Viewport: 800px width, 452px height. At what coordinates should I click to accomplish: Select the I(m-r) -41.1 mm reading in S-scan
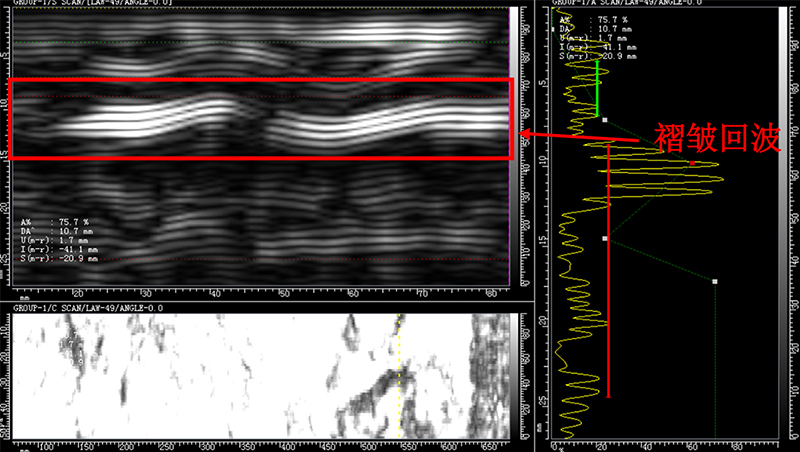[59, 249]
